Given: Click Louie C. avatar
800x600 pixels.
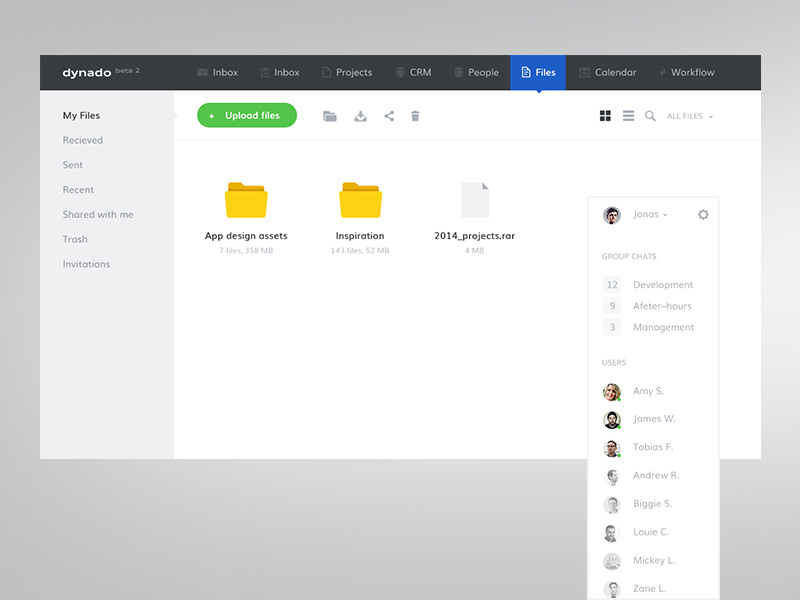Looking at the screenshot, I should (x=612, y=533).
